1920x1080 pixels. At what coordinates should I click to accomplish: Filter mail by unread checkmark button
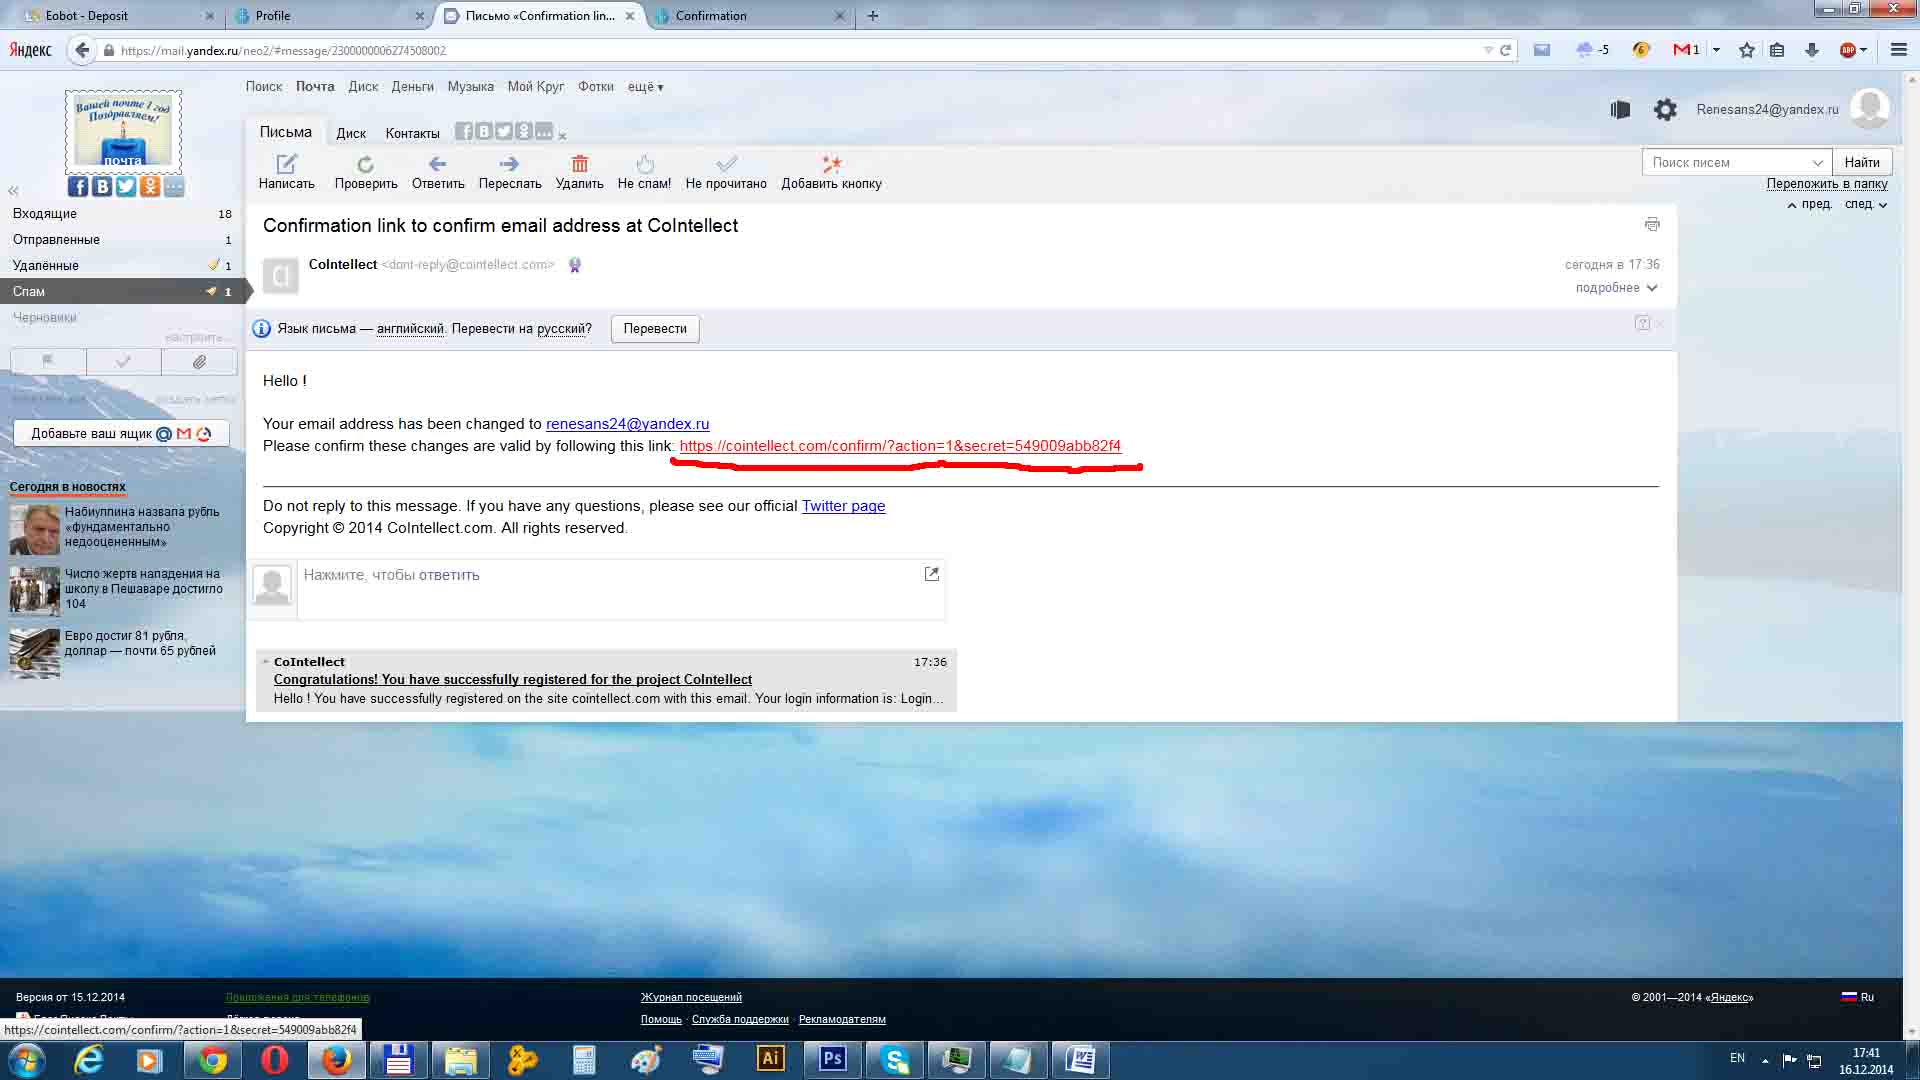point(124,362)
